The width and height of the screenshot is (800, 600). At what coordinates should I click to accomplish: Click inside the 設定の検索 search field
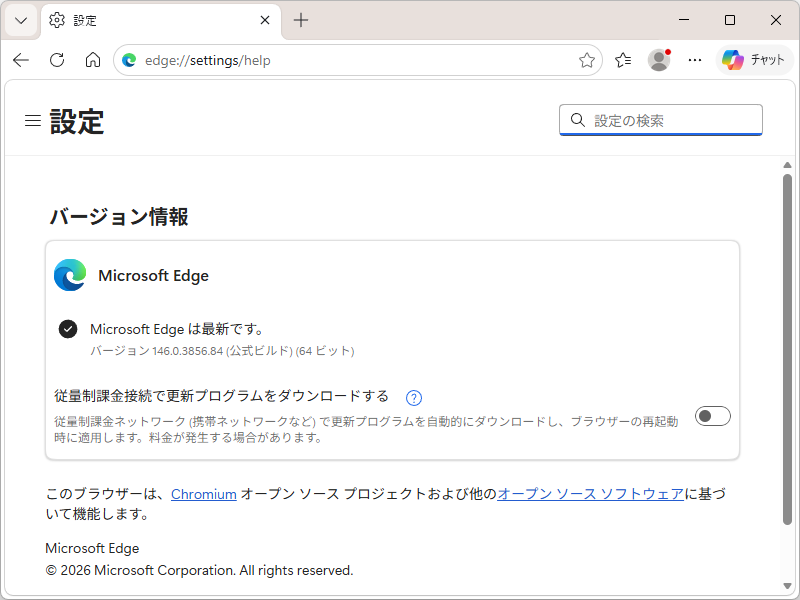click(x=660, y=120)
